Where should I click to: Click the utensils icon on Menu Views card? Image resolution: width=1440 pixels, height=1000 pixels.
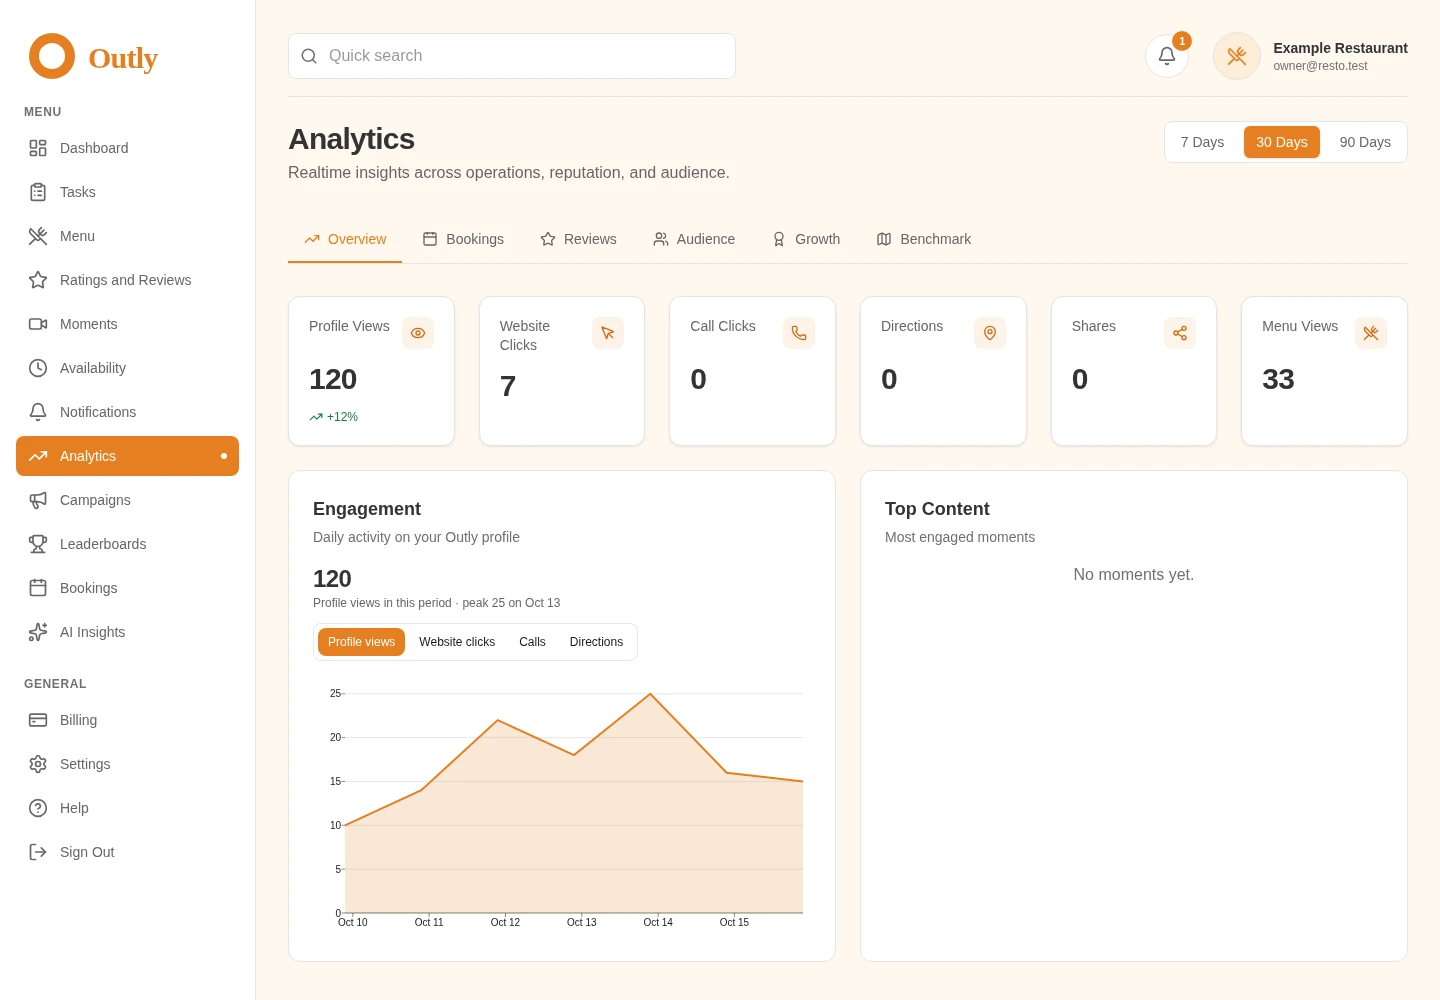click(x=1371, y=333)
